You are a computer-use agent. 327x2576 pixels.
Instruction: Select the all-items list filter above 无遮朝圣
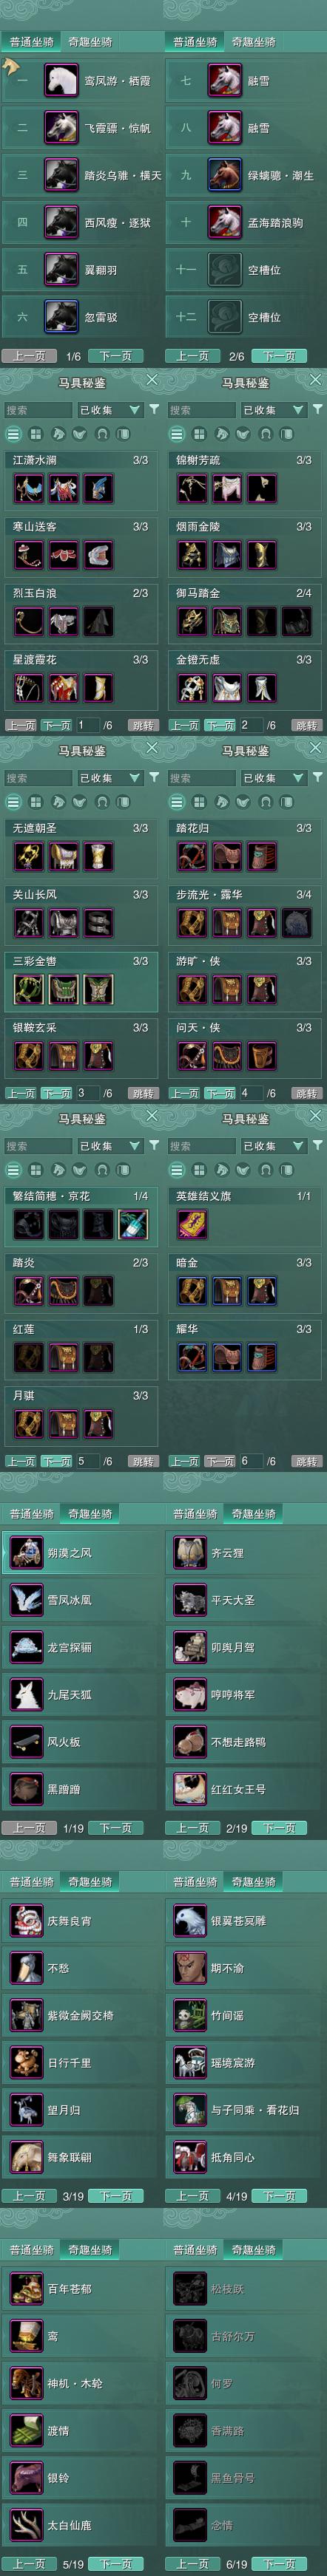tap(13, 802)
